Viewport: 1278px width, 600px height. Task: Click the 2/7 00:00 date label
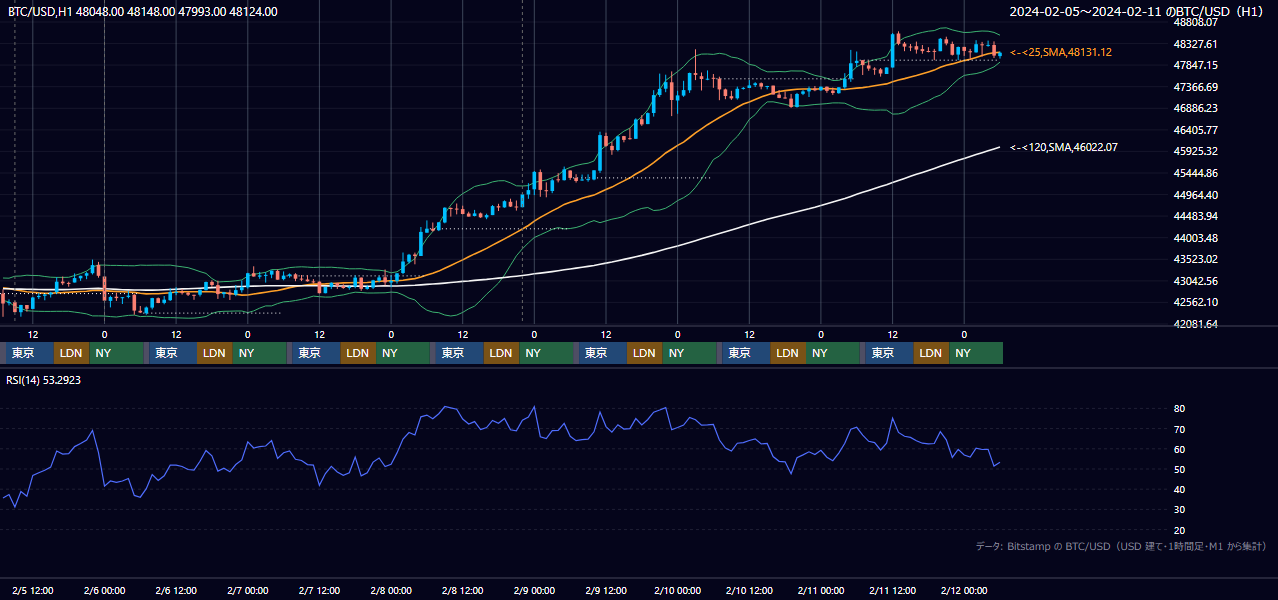tap(247, 590)
